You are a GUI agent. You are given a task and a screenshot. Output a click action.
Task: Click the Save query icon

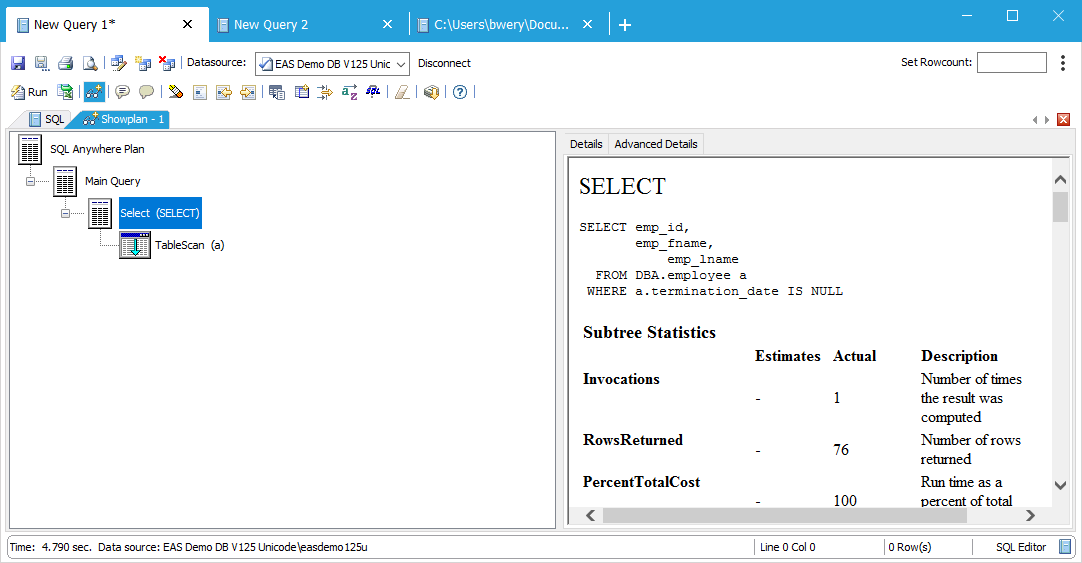18,63
